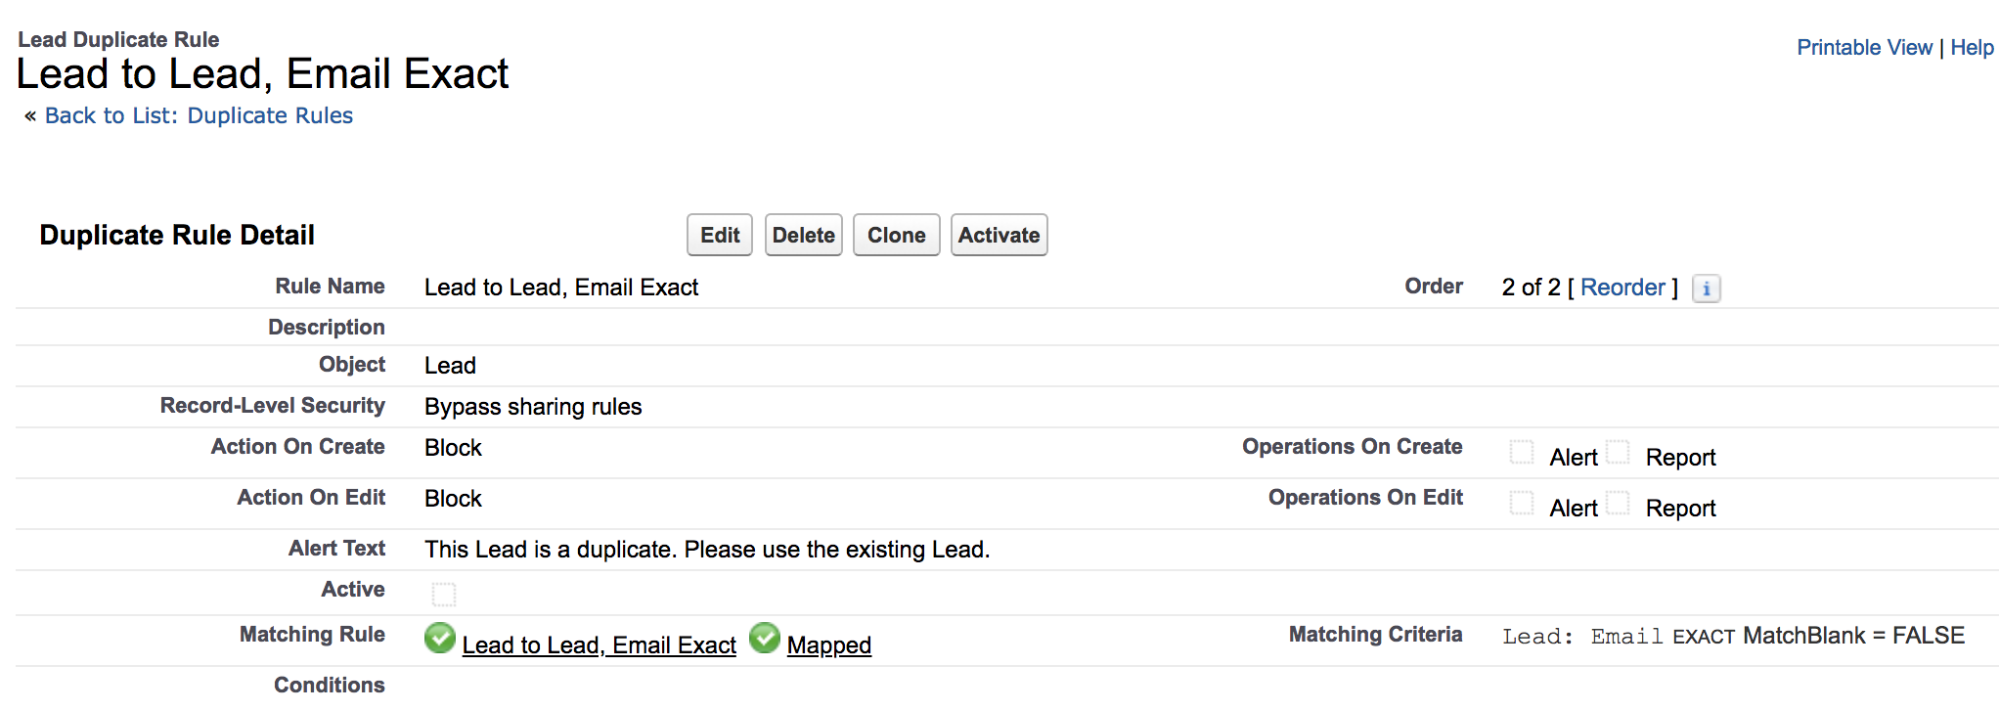Click the Edit button
The image size is (1999, 707).
[x=720, y=235]
